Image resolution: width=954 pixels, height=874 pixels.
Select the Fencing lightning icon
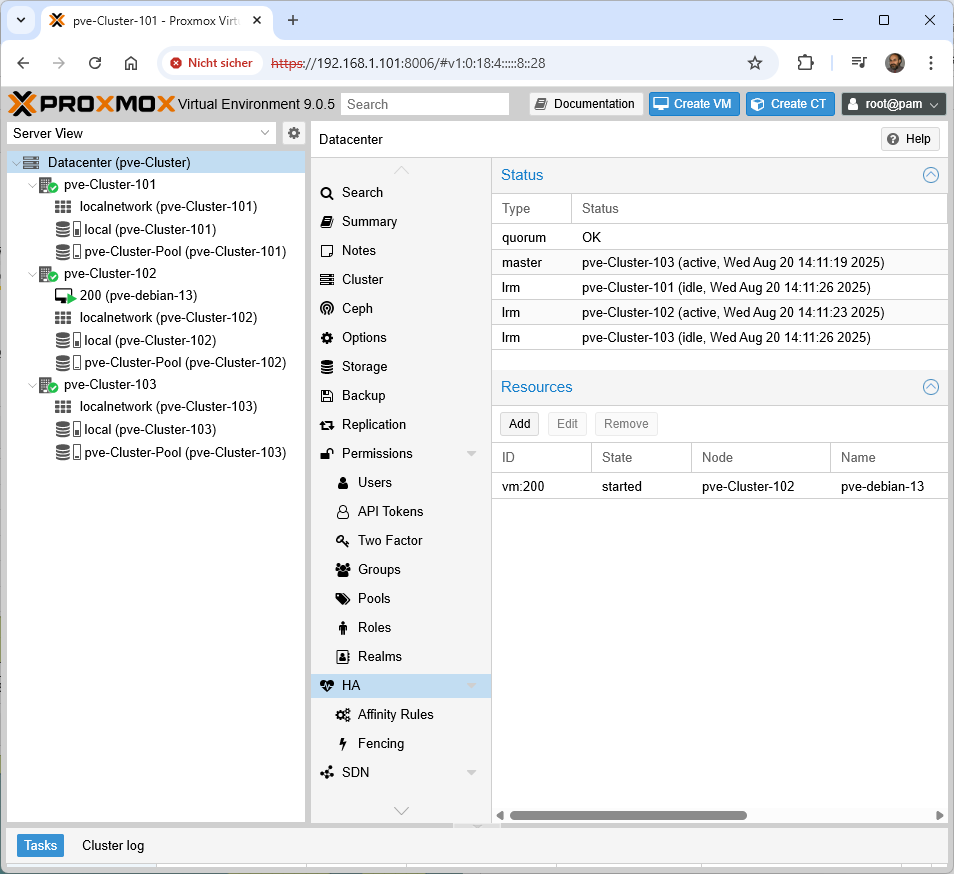pos(343,744)
